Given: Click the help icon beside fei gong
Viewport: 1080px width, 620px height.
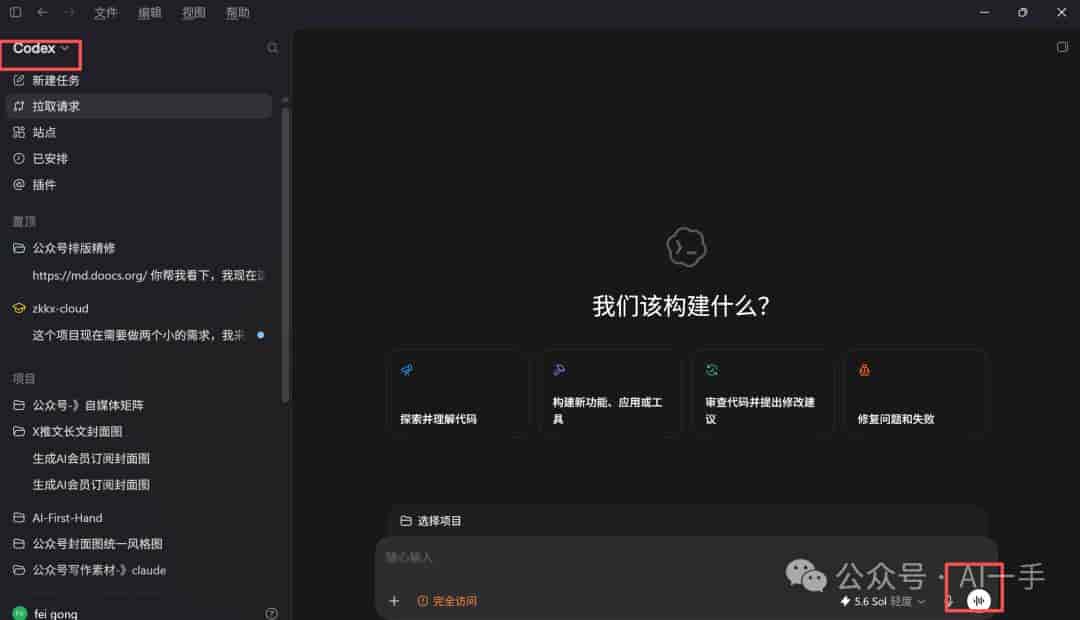Looking at the screenshot, I should click(x=271, y=613).
